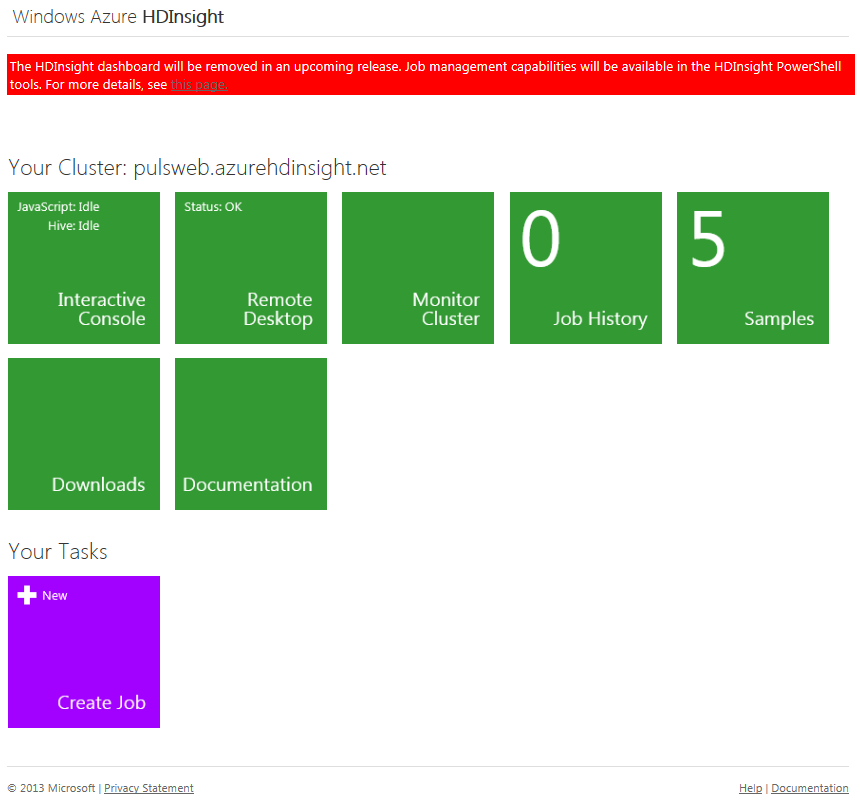Click the Windows Azure HDInsight header title
860x806 pixels.
pyautogui.click(x=118, y=17)
